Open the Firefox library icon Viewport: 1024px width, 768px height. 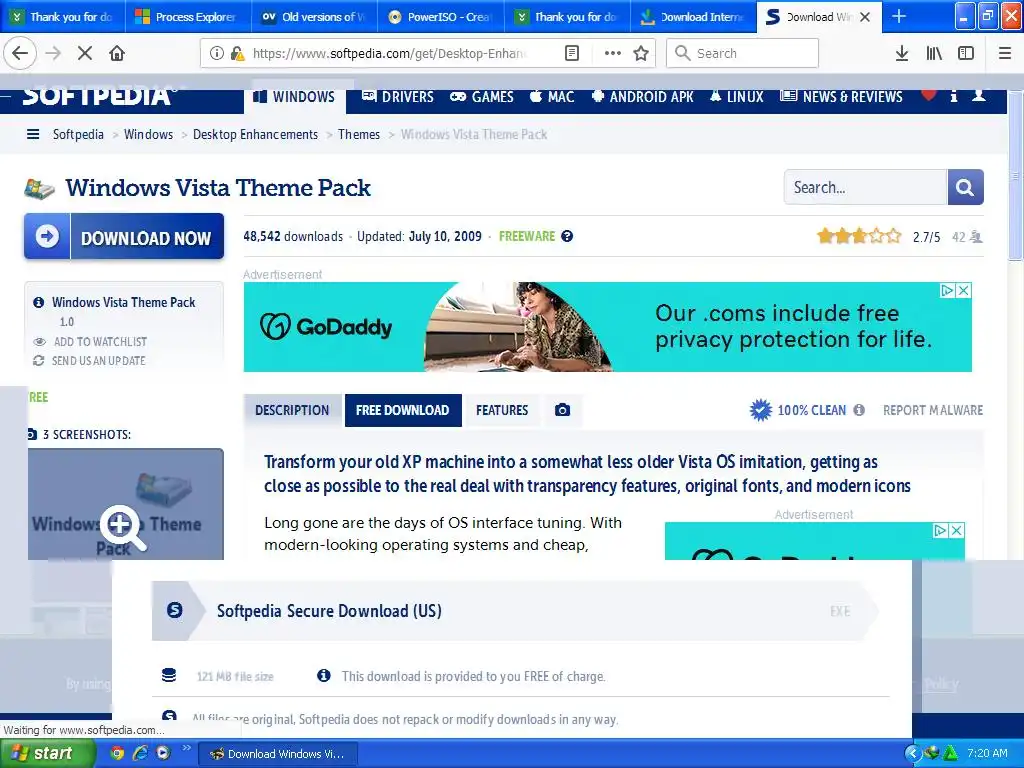[x=935, y=54]
